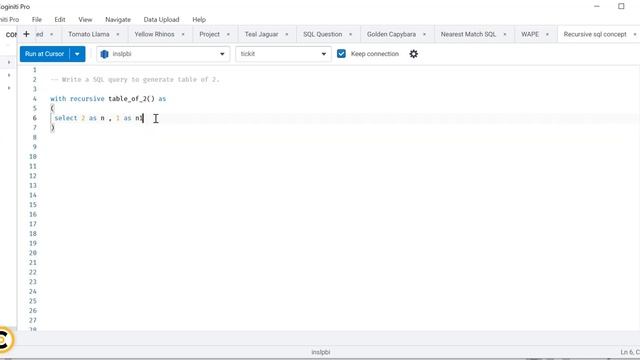Switch to the Yellow Rhinos tab

point(154,34)
